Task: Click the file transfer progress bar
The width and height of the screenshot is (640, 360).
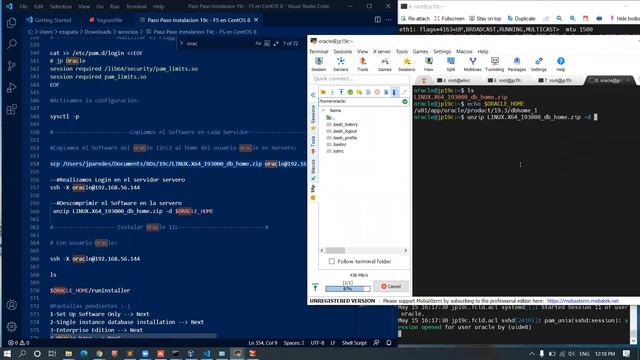Action: point(348,289)
